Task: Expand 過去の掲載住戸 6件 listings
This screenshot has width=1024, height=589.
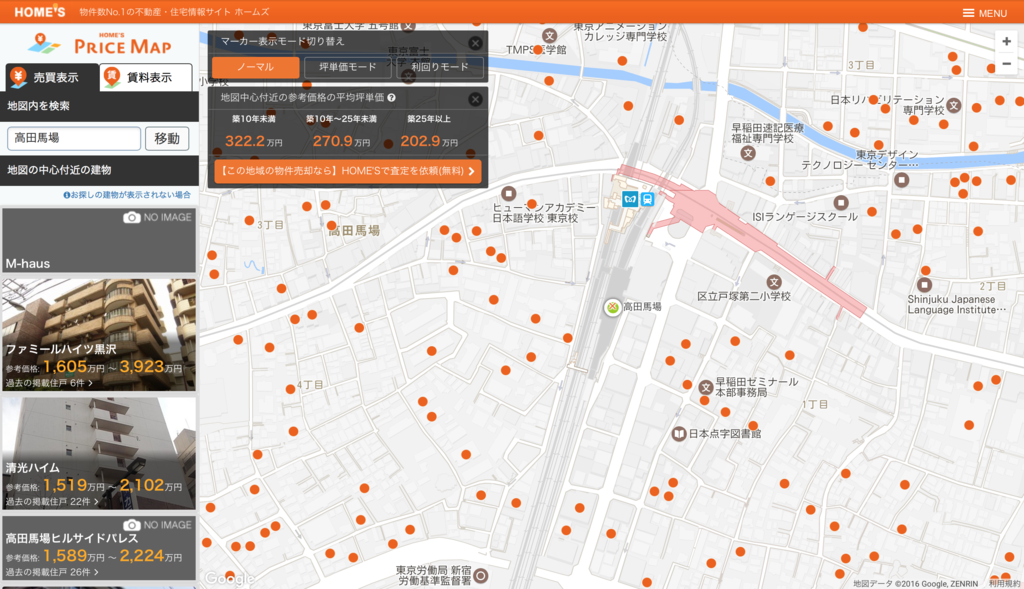Action: [x=49, y=383]
